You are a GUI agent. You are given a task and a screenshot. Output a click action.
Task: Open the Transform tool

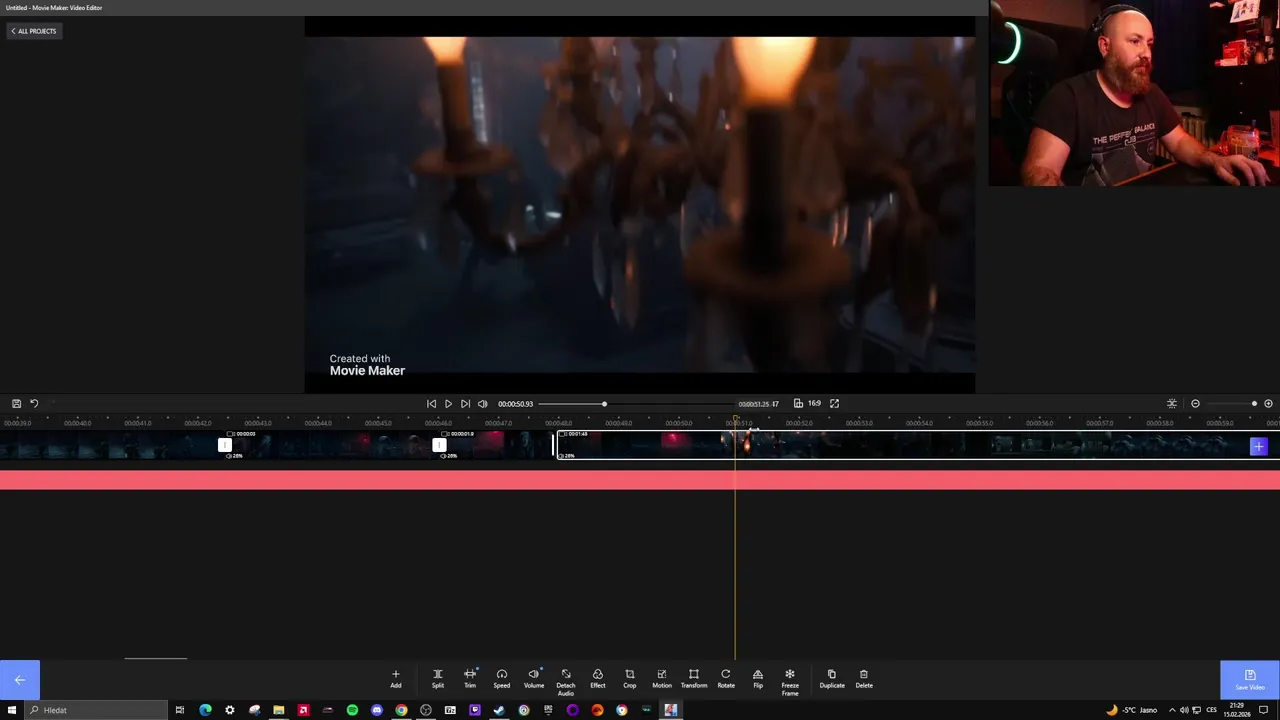tap(694, 678)
